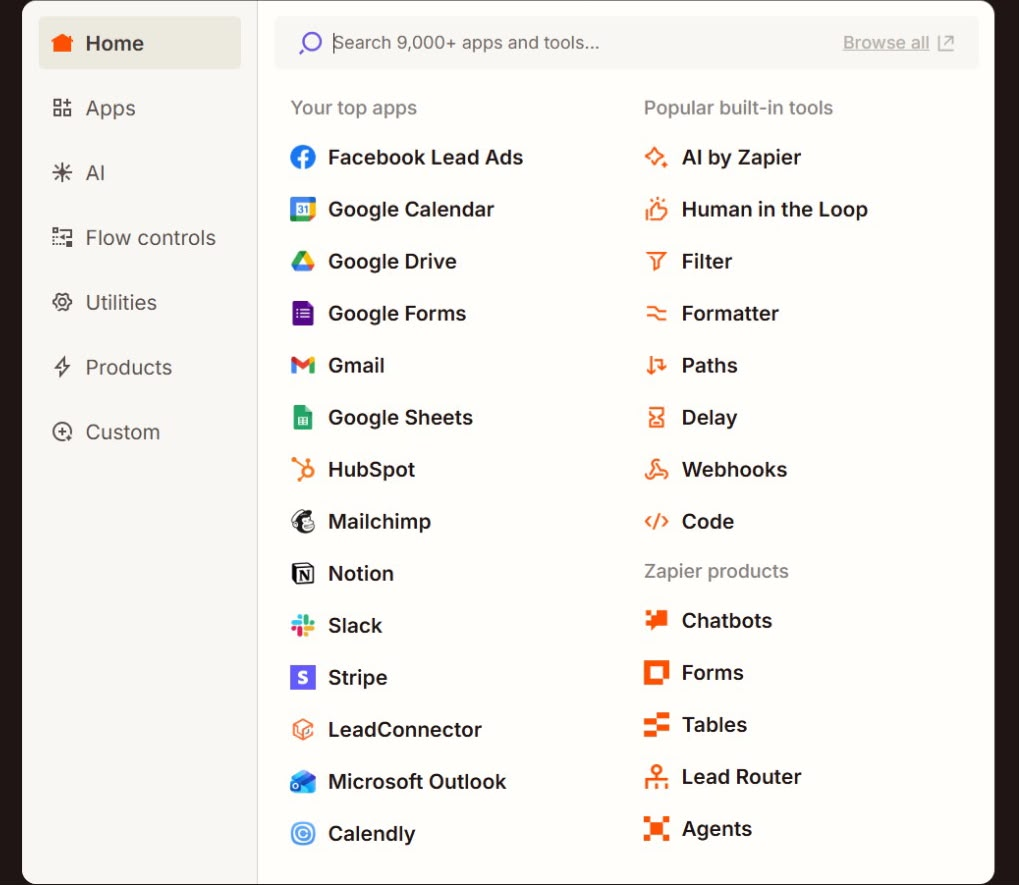Image resolution: width=1019 pixels, height=885 pixels.
Task: Select the AI by Zapier label
Action: 741,157
